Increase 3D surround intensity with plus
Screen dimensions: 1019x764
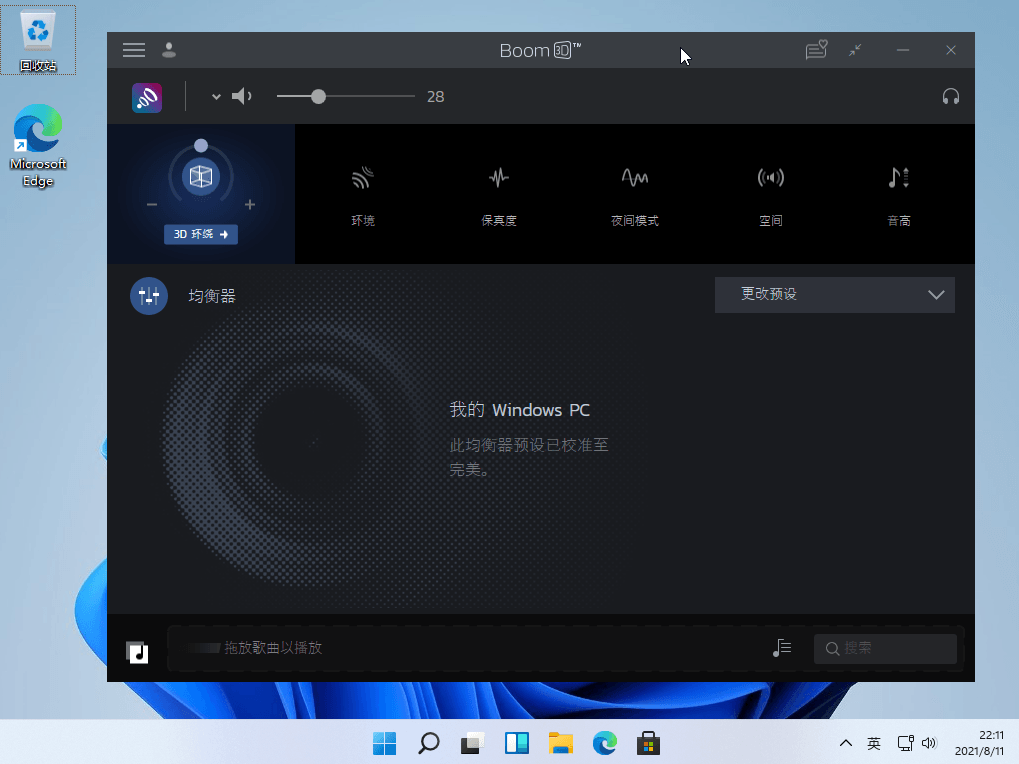pos(250,205)
